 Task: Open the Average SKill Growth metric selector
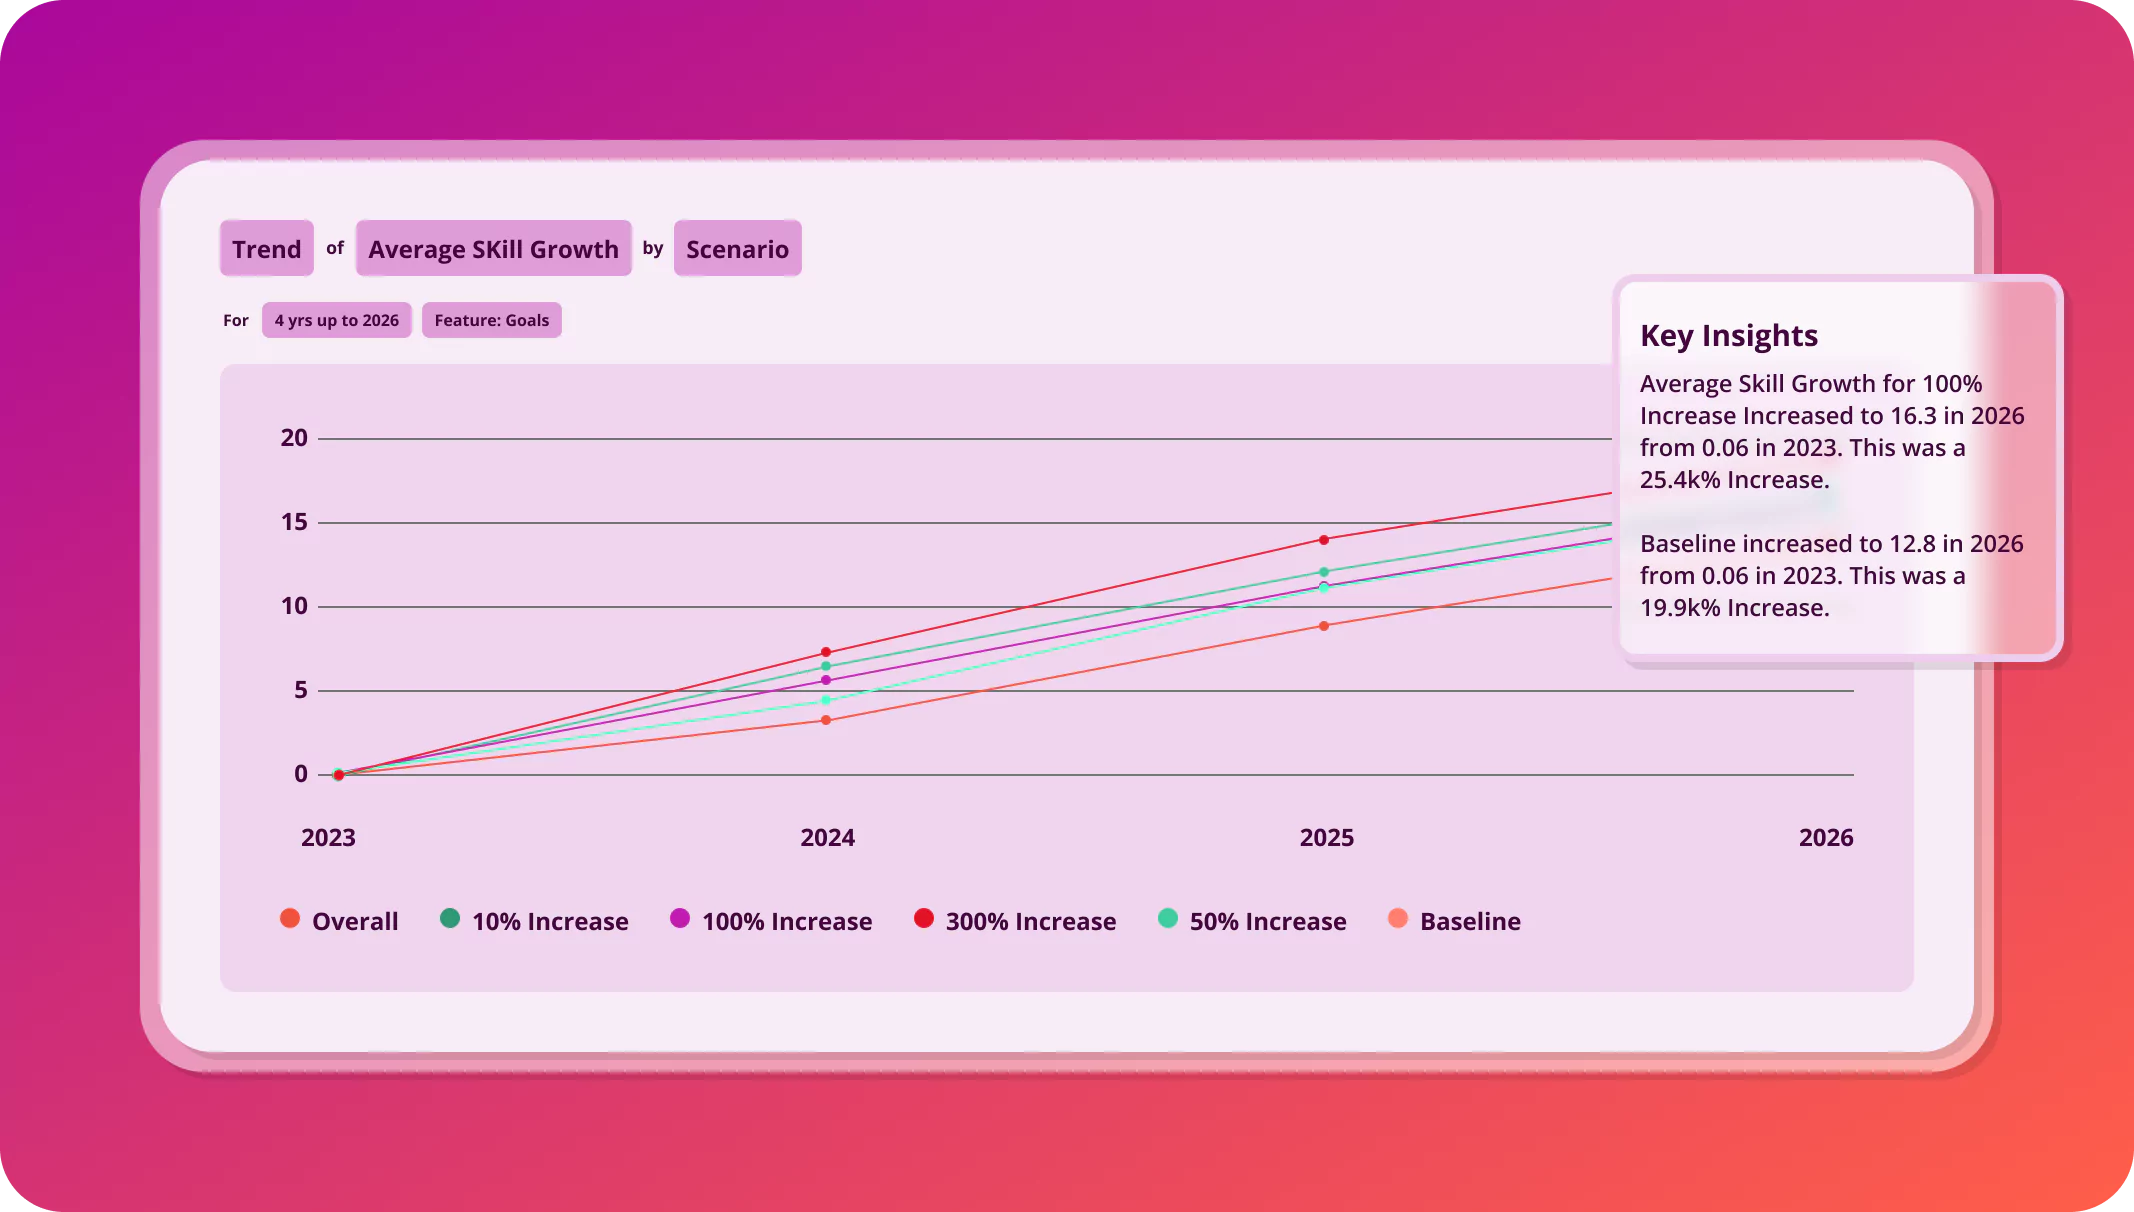point(493,249)
